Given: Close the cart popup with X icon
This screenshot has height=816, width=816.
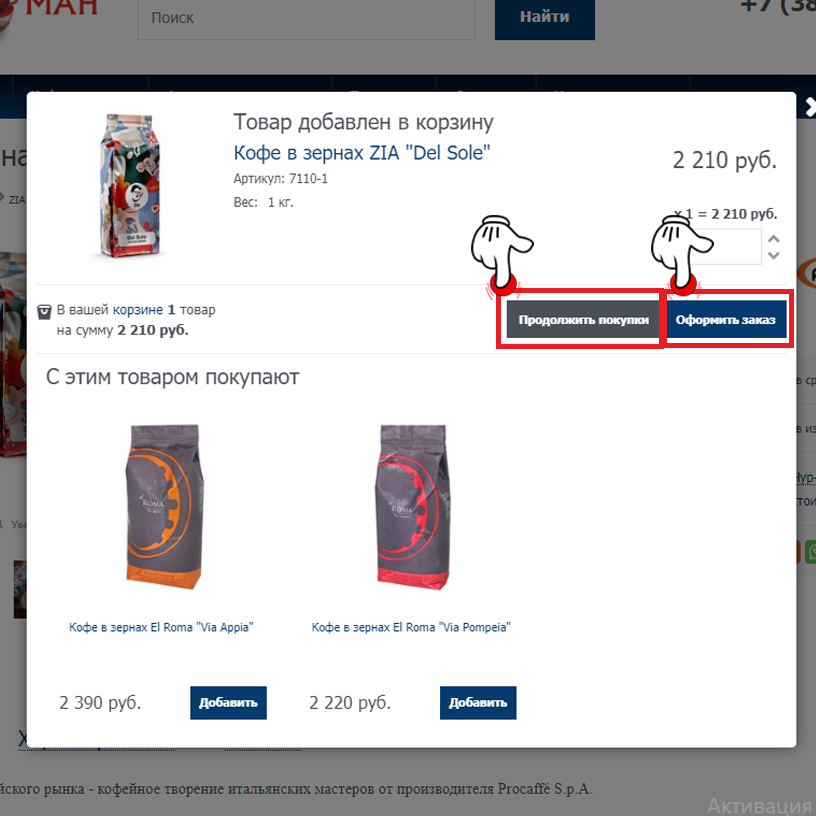Looking at the screenshot, I should (811, 107).
